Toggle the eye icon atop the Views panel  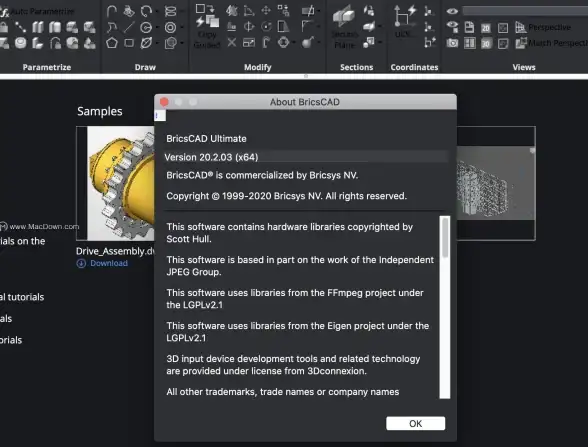pos(452,11)
